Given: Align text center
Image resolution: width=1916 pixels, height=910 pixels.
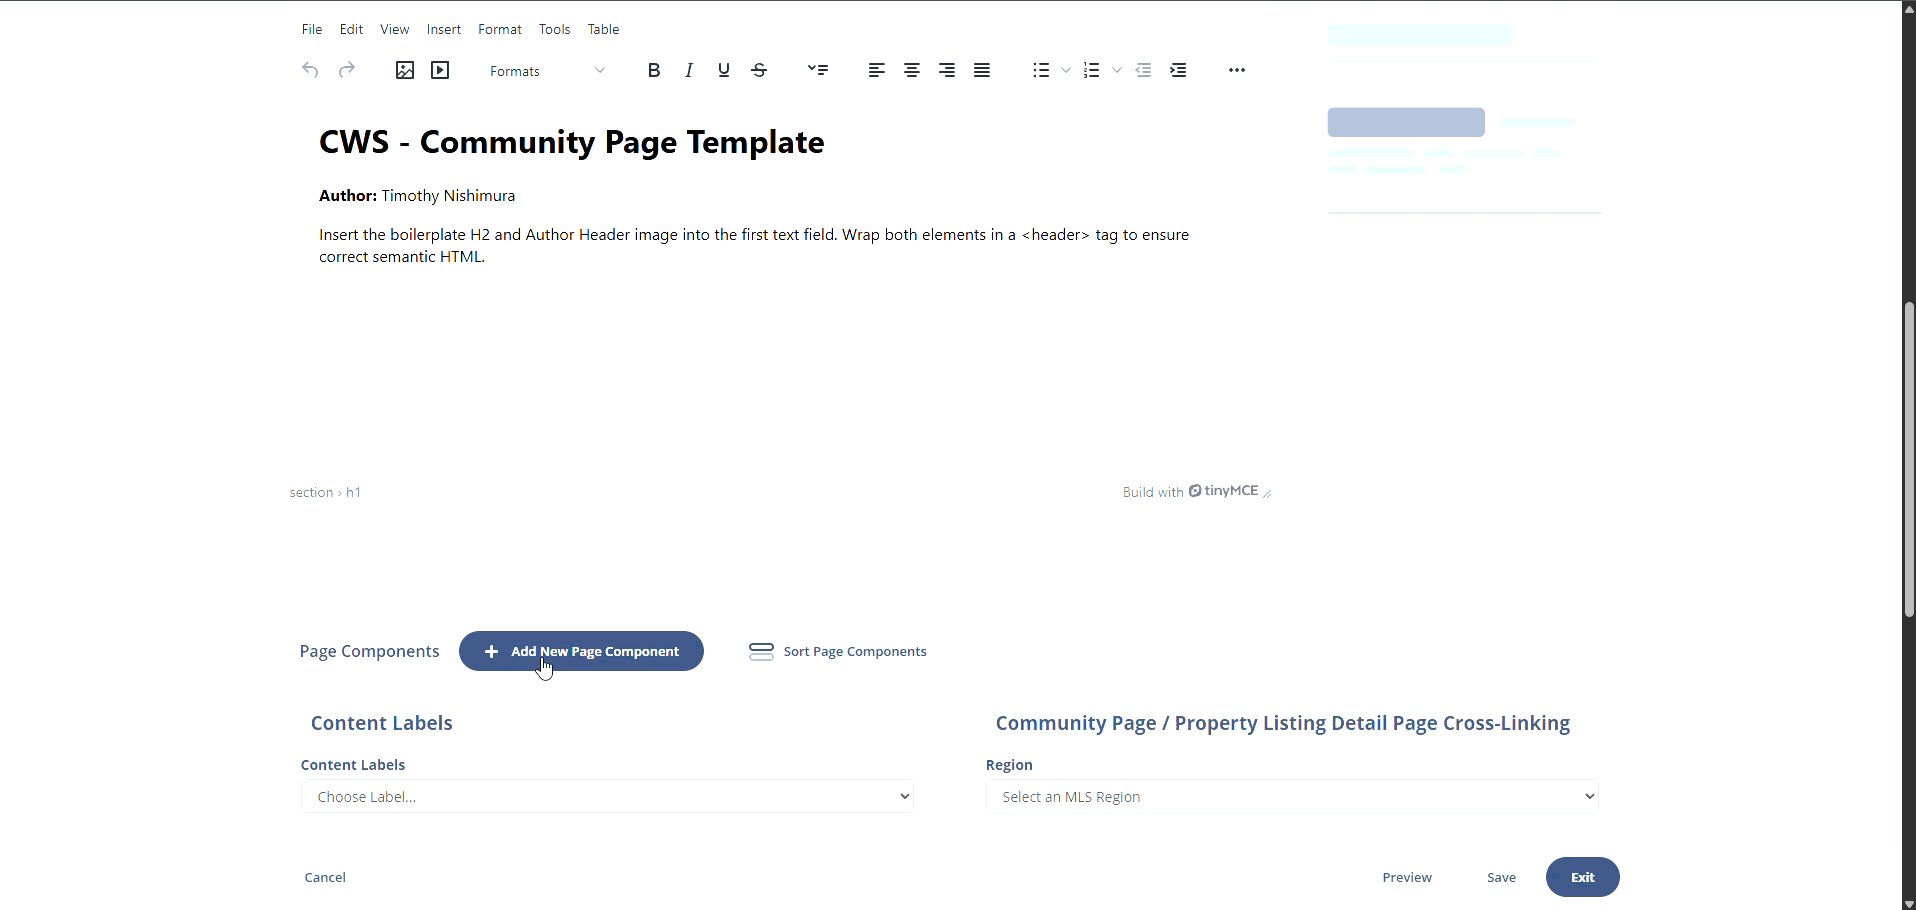Looking at the screenshot, I should [x=912, y=70].
